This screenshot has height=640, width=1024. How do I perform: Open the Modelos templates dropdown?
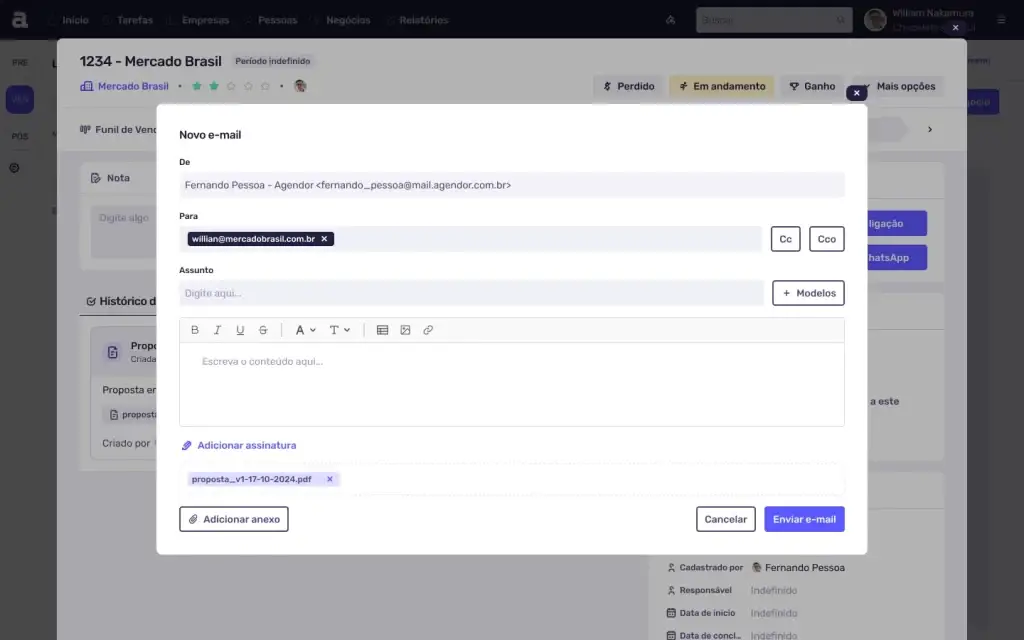[x=808, y=292]
